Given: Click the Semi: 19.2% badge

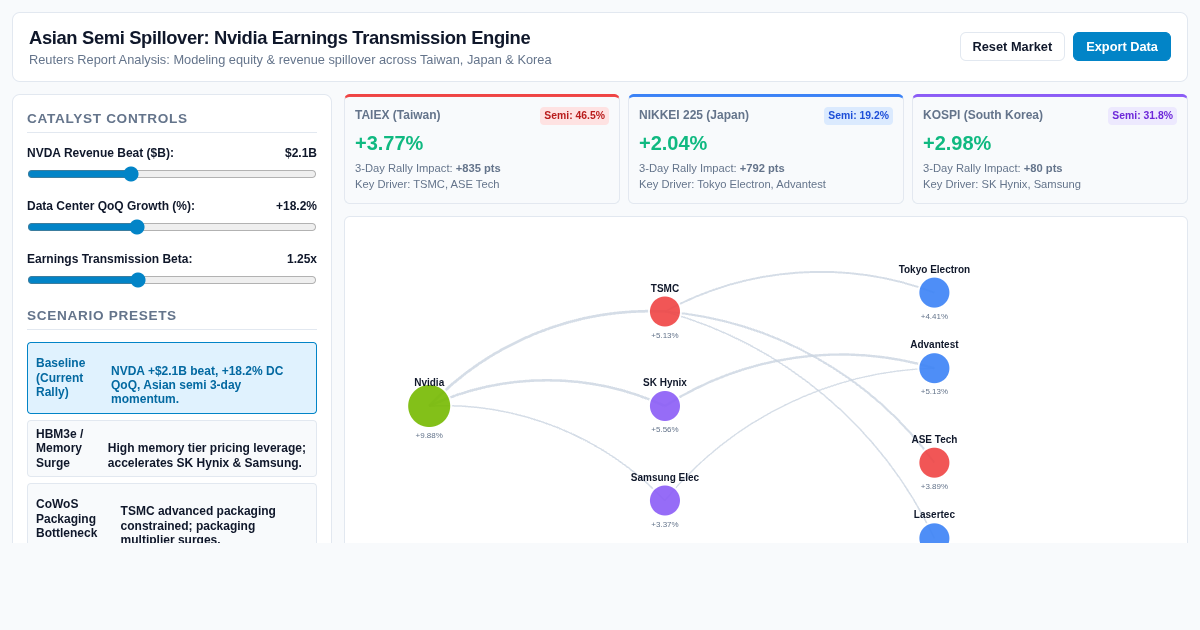Looking at the screenshot, I should pyautogui.click(x=858, y=116).
